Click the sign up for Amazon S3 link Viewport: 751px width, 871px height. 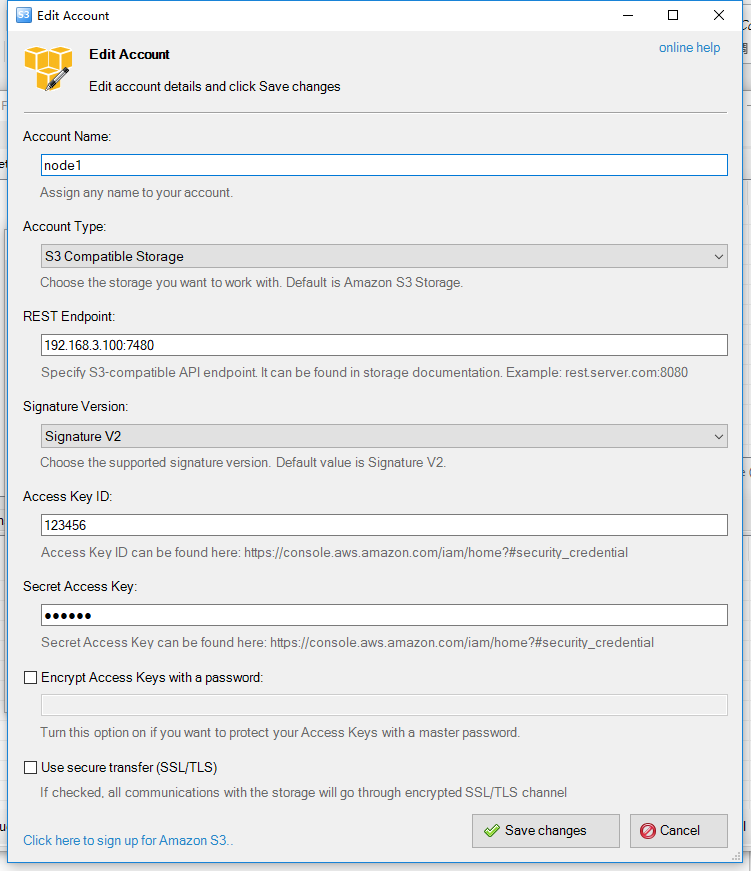coord(128,840)
